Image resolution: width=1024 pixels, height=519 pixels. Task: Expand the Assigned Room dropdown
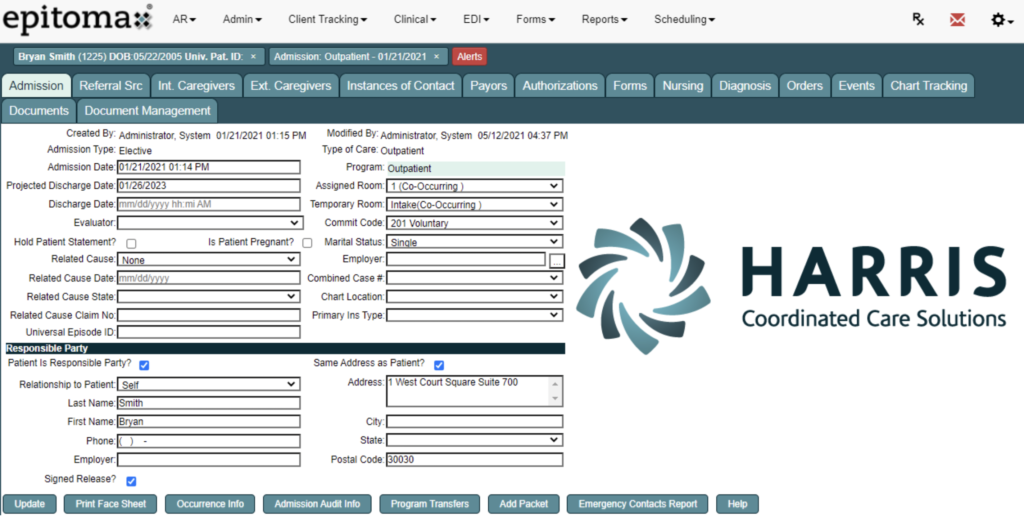475,186
